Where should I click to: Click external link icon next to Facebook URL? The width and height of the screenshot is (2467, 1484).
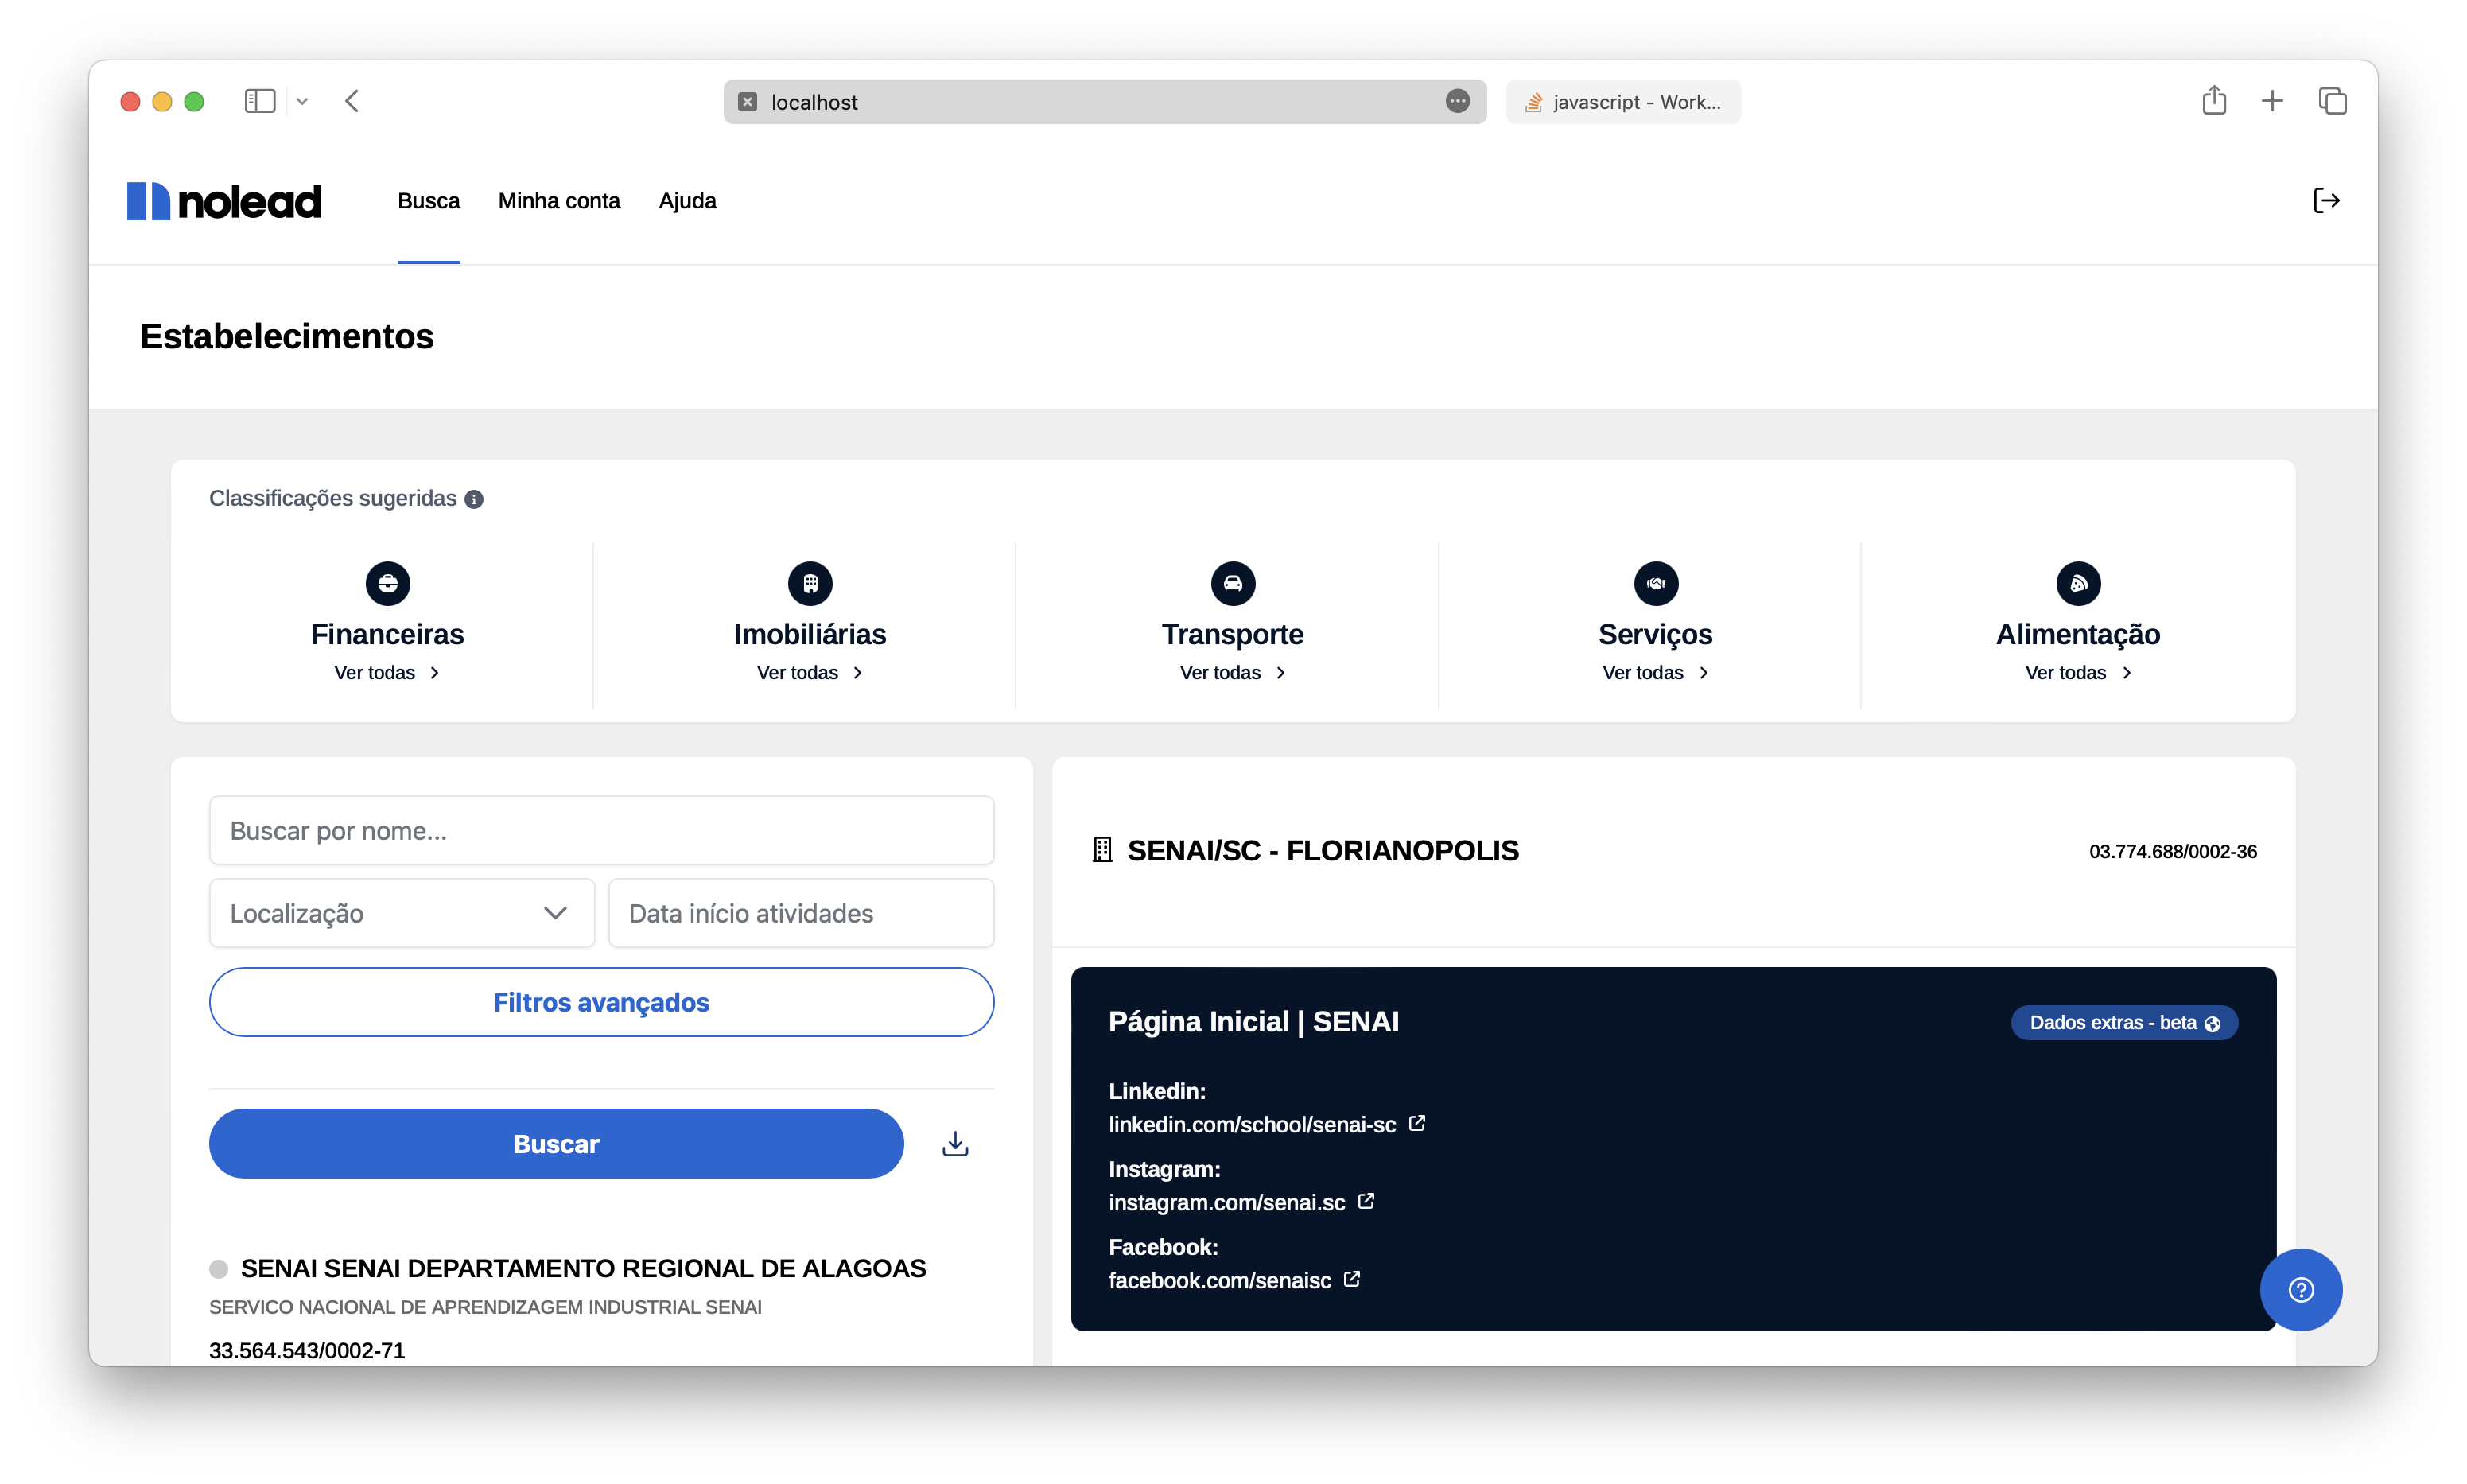point(1351,1279)
